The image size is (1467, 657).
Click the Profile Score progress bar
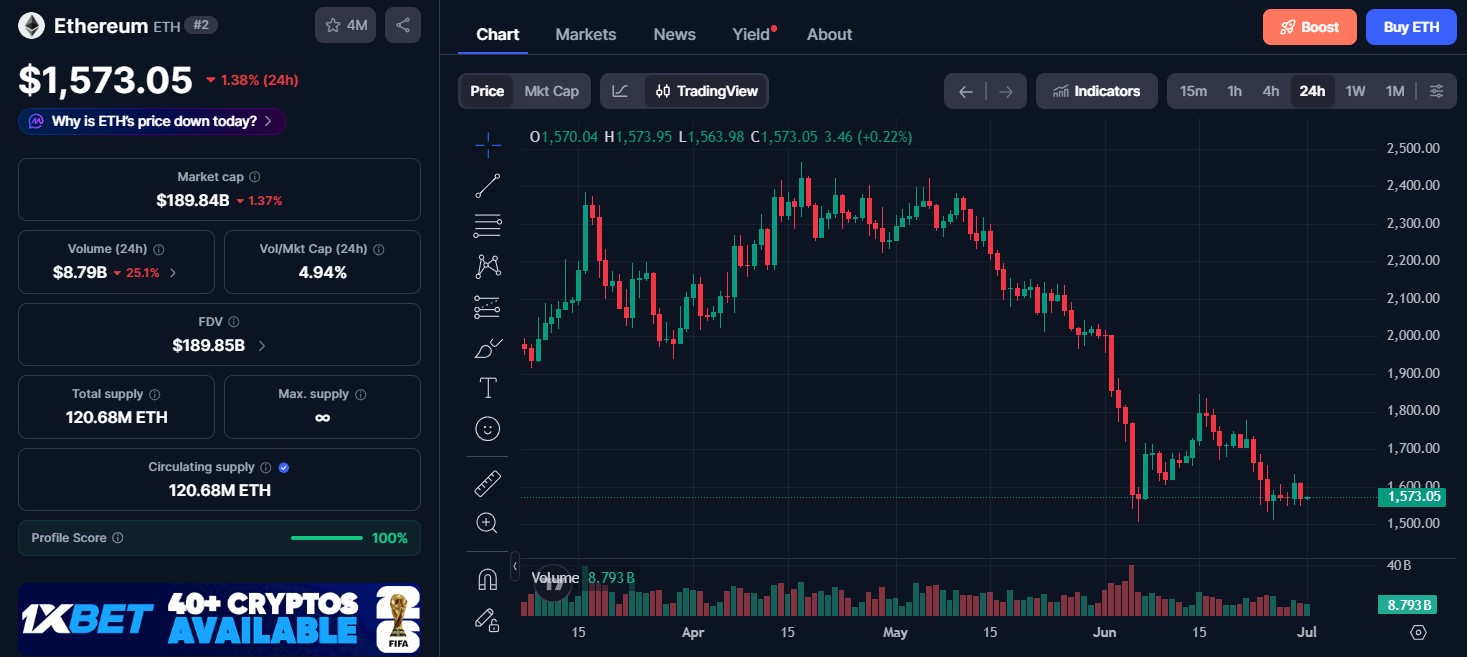(327, 538)
